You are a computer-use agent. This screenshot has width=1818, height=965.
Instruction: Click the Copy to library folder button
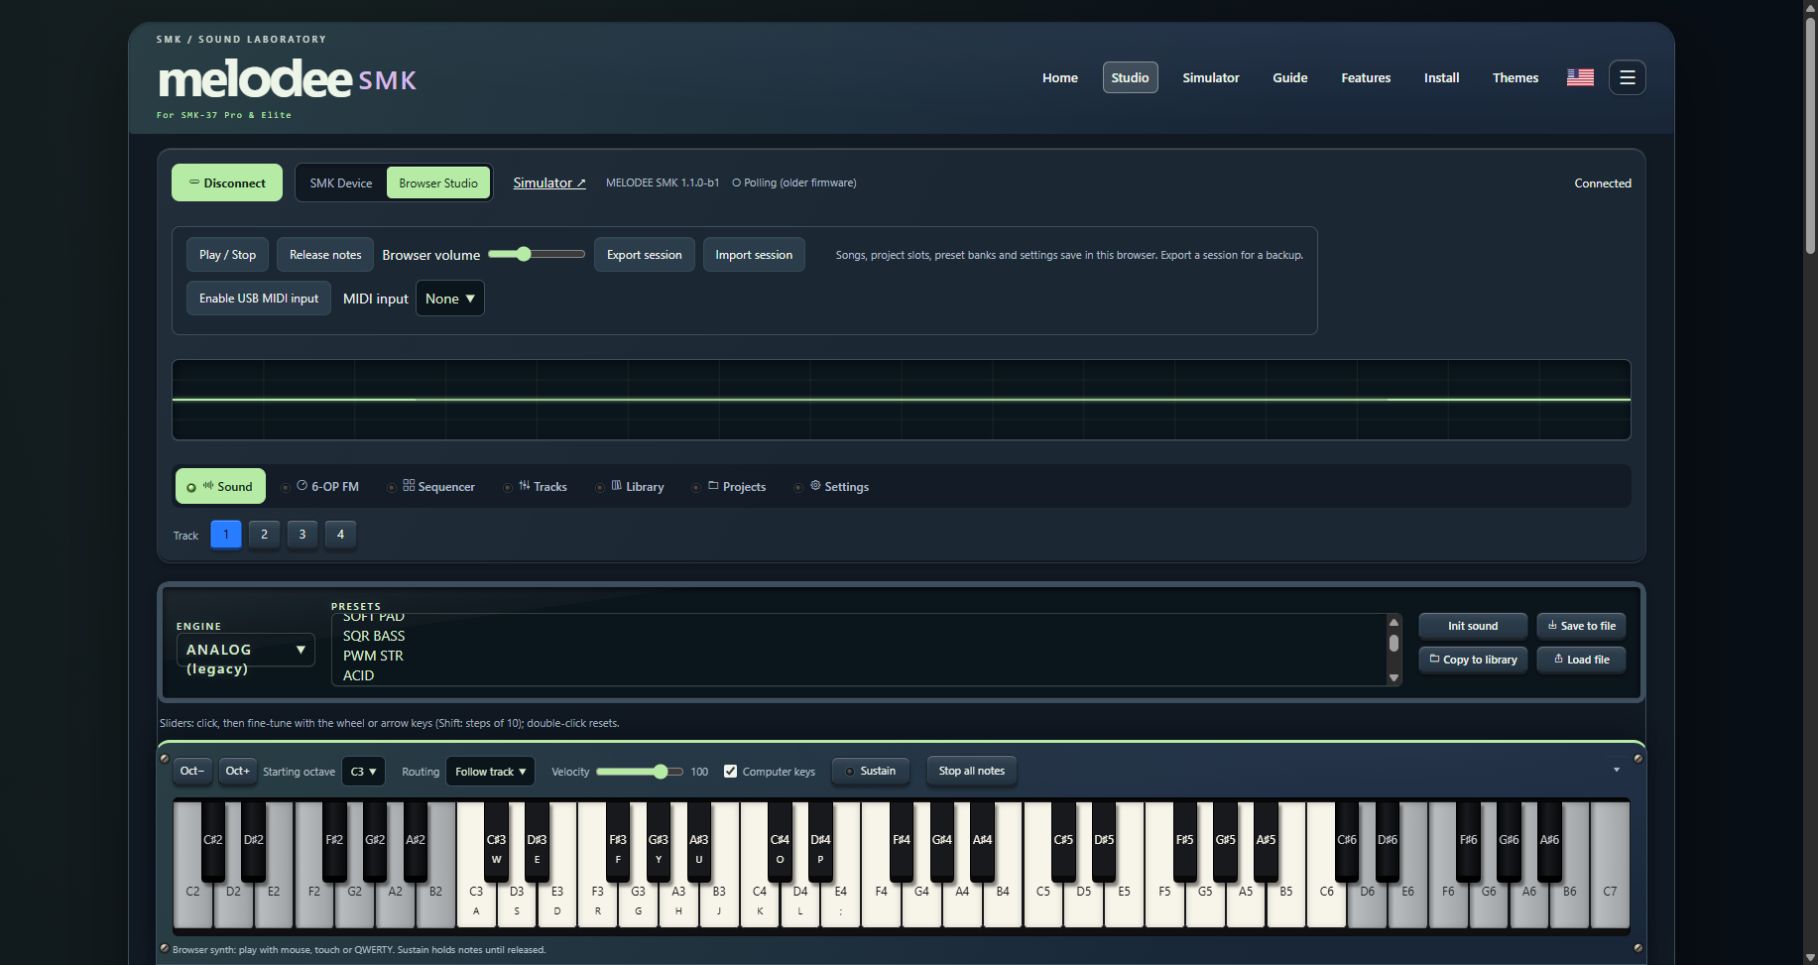pyautogui.click(x=1473, y=660)
